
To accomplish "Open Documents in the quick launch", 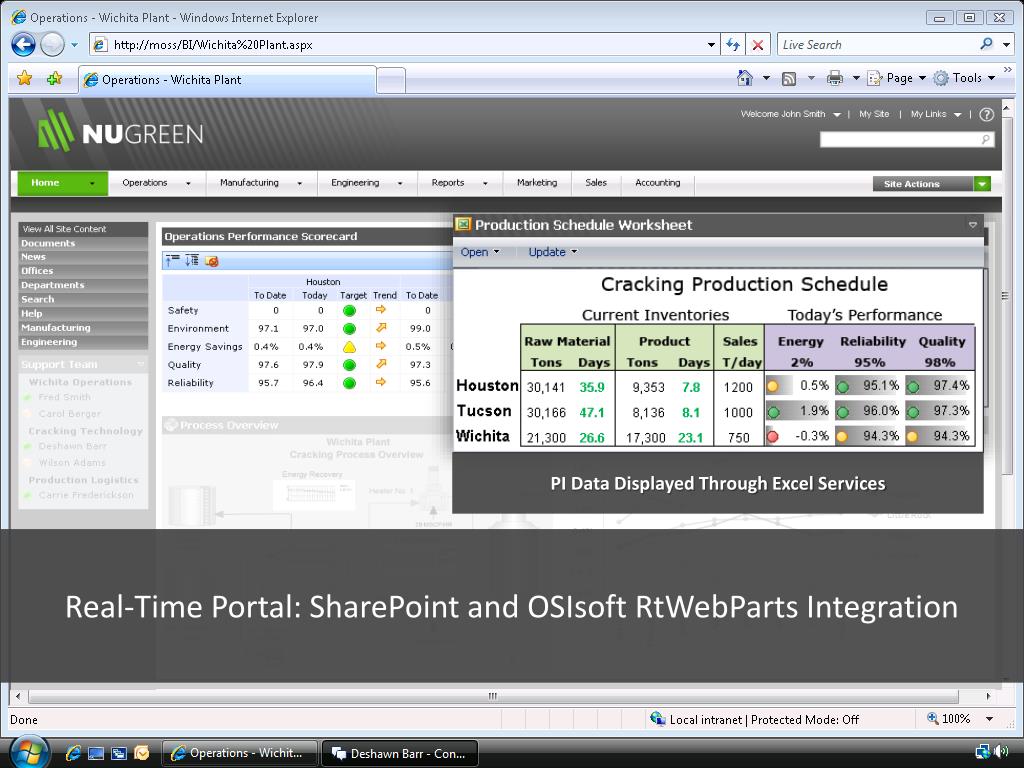I will (x=48, y=243).
